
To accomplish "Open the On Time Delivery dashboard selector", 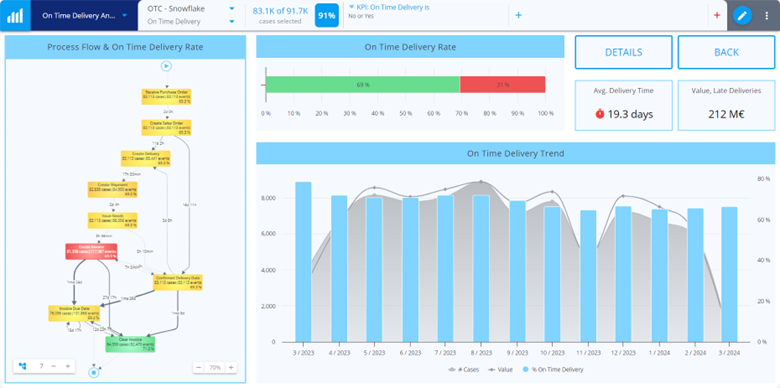I will [85, 15].
